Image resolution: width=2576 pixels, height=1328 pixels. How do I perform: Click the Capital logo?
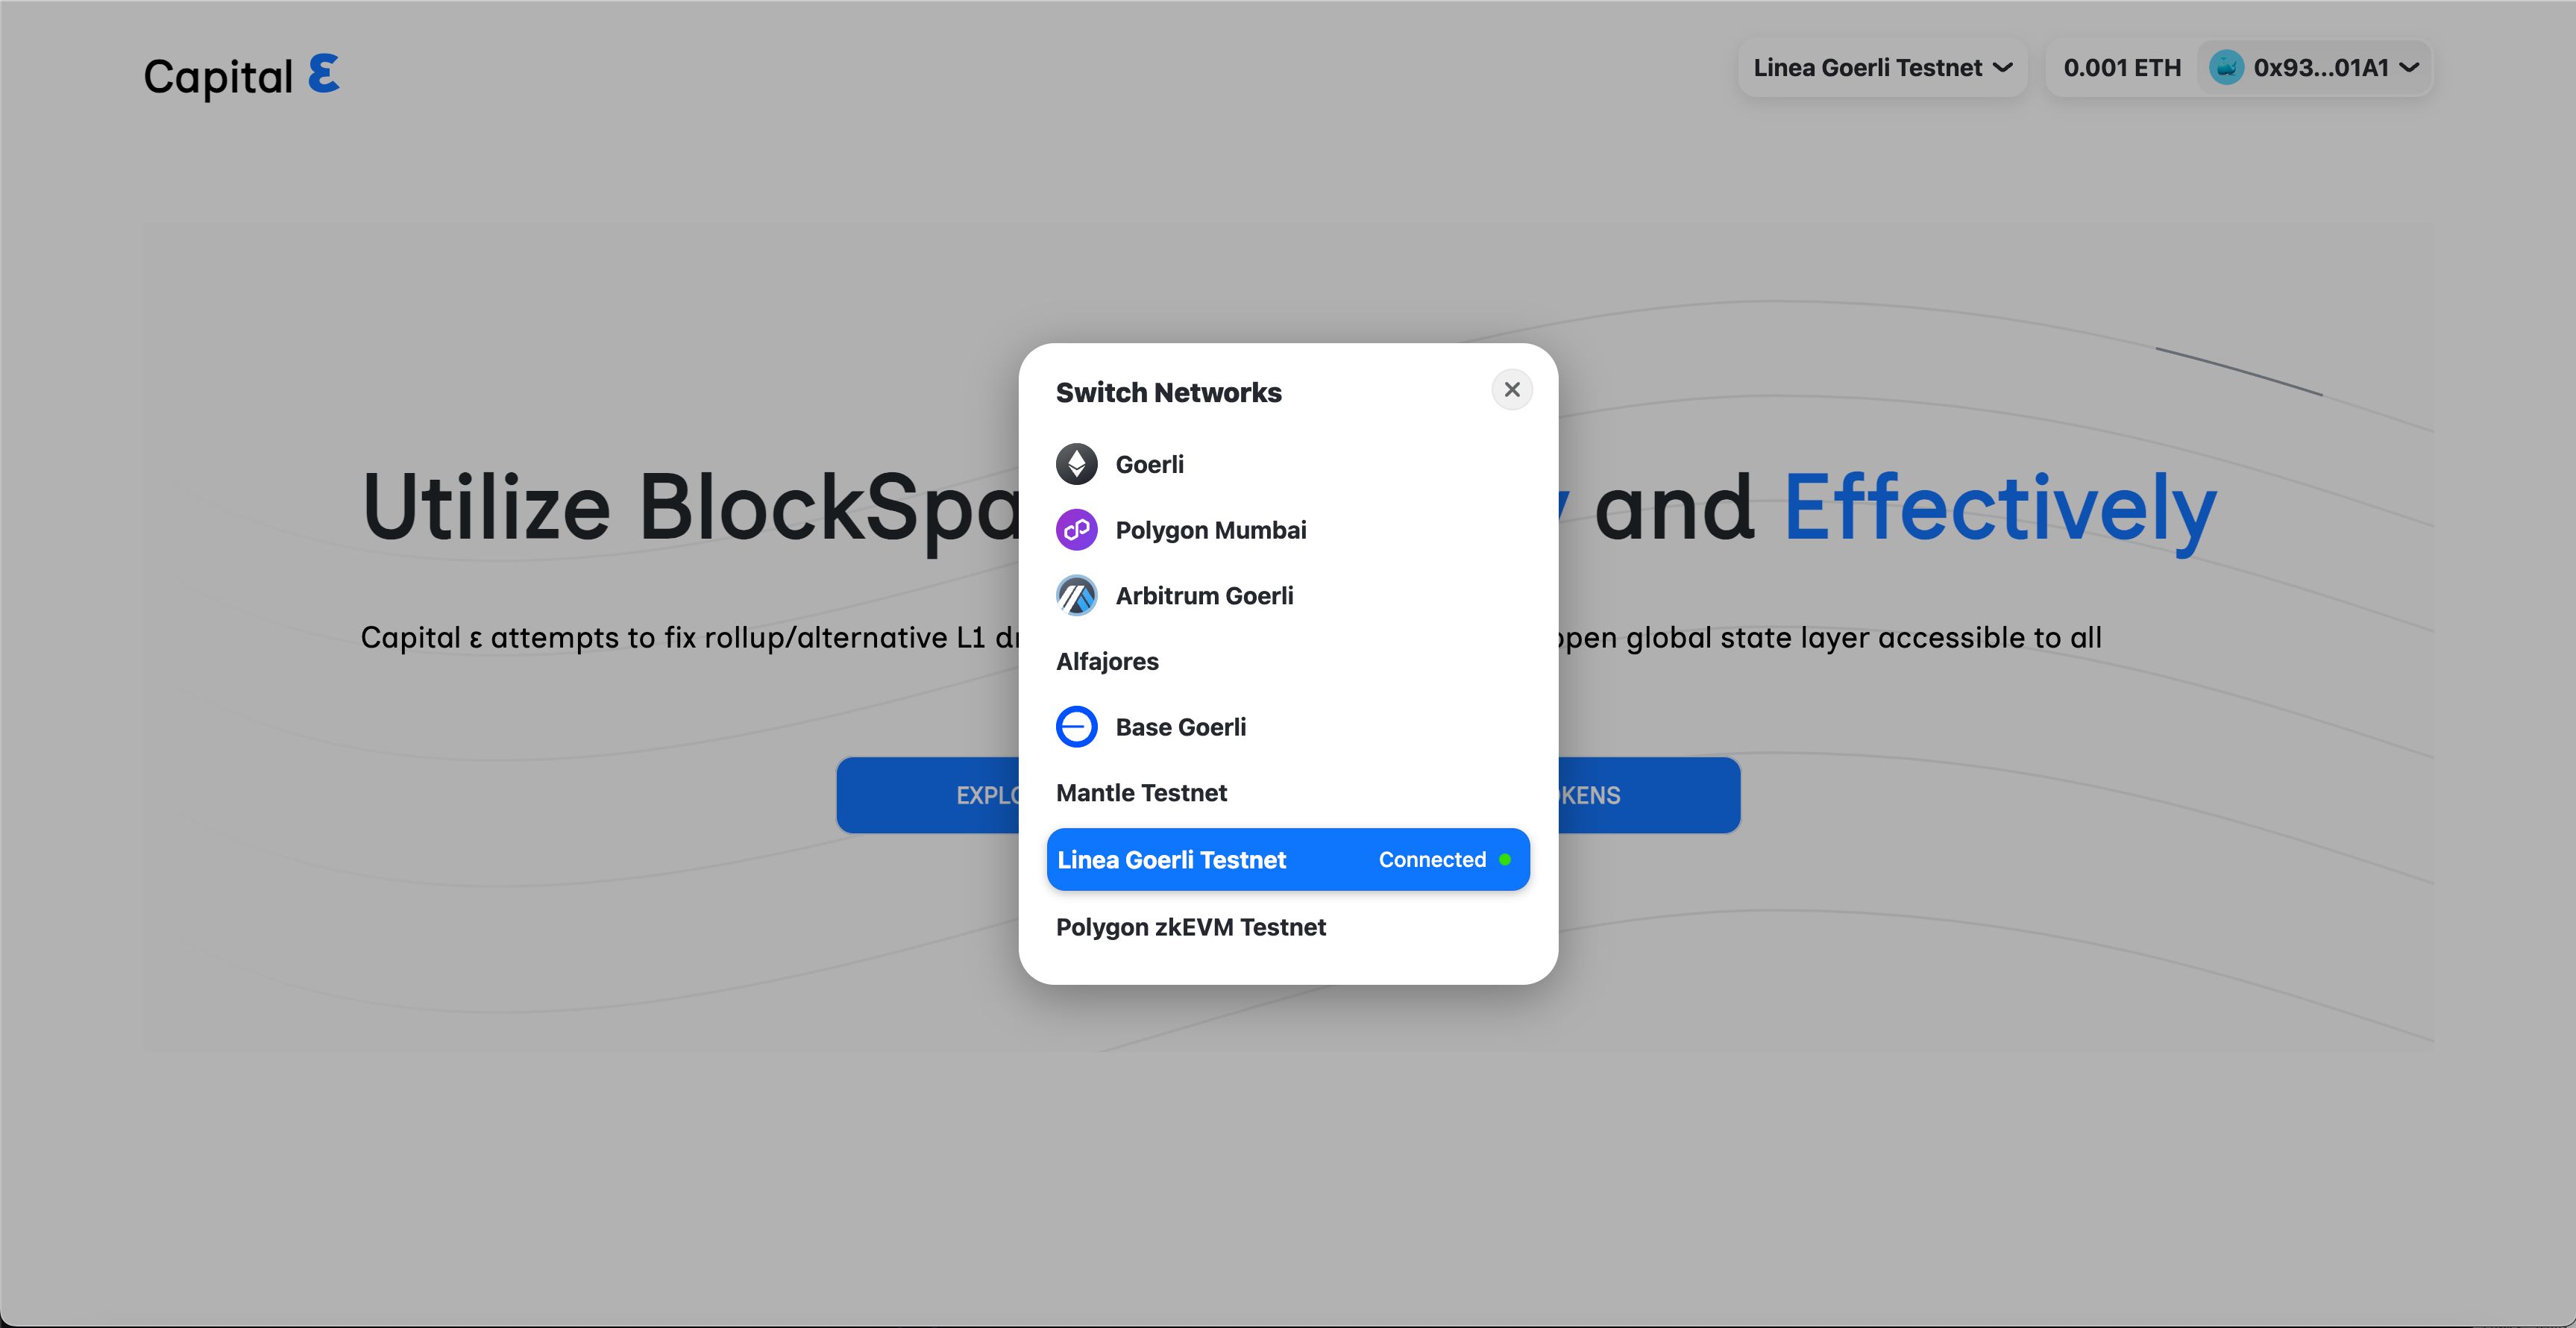(242, 76)
